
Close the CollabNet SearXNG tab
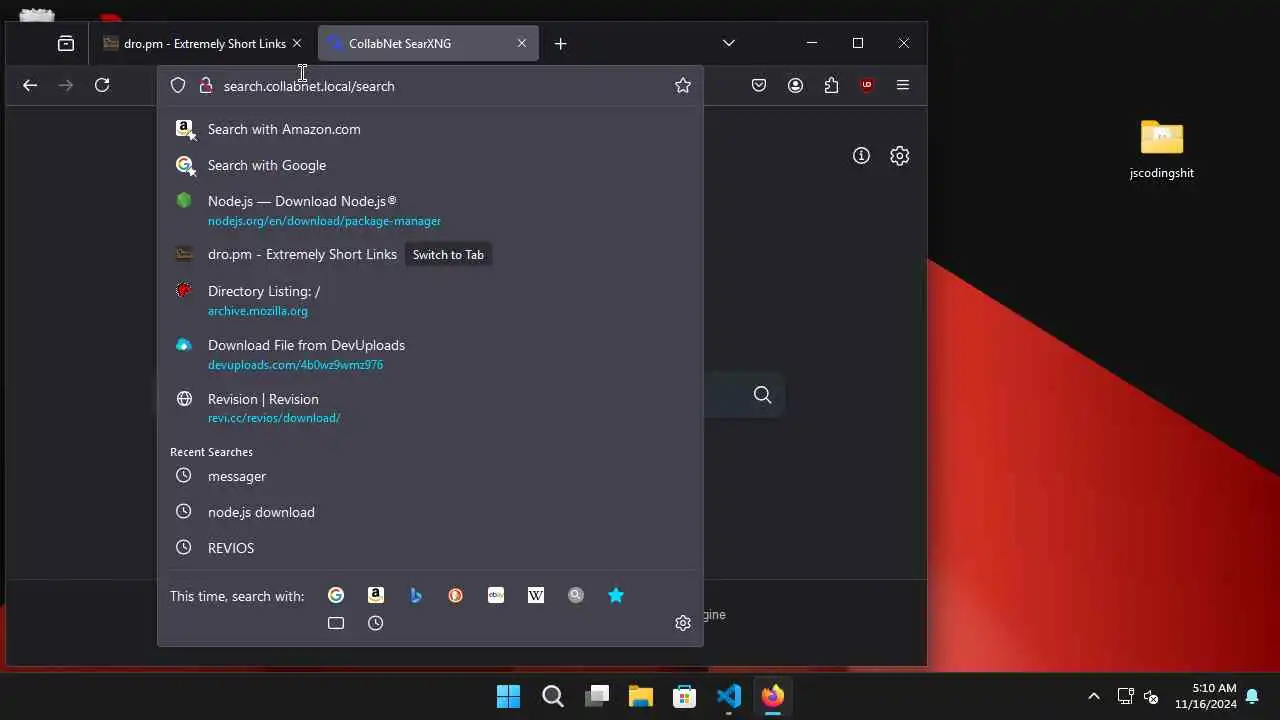(x=522, y=43)
